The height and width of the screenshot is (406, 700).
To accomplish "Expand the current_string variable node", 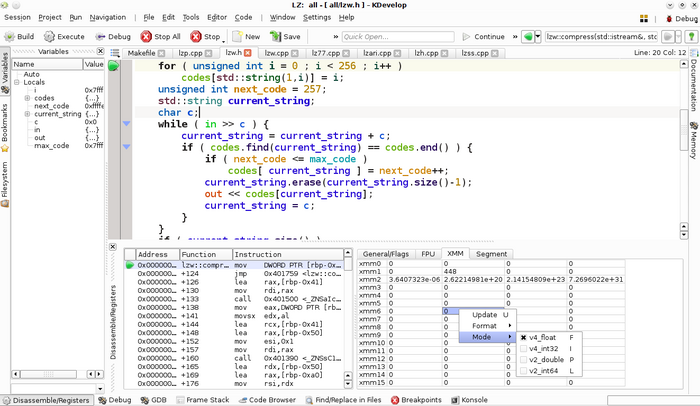I will point(28,114).
